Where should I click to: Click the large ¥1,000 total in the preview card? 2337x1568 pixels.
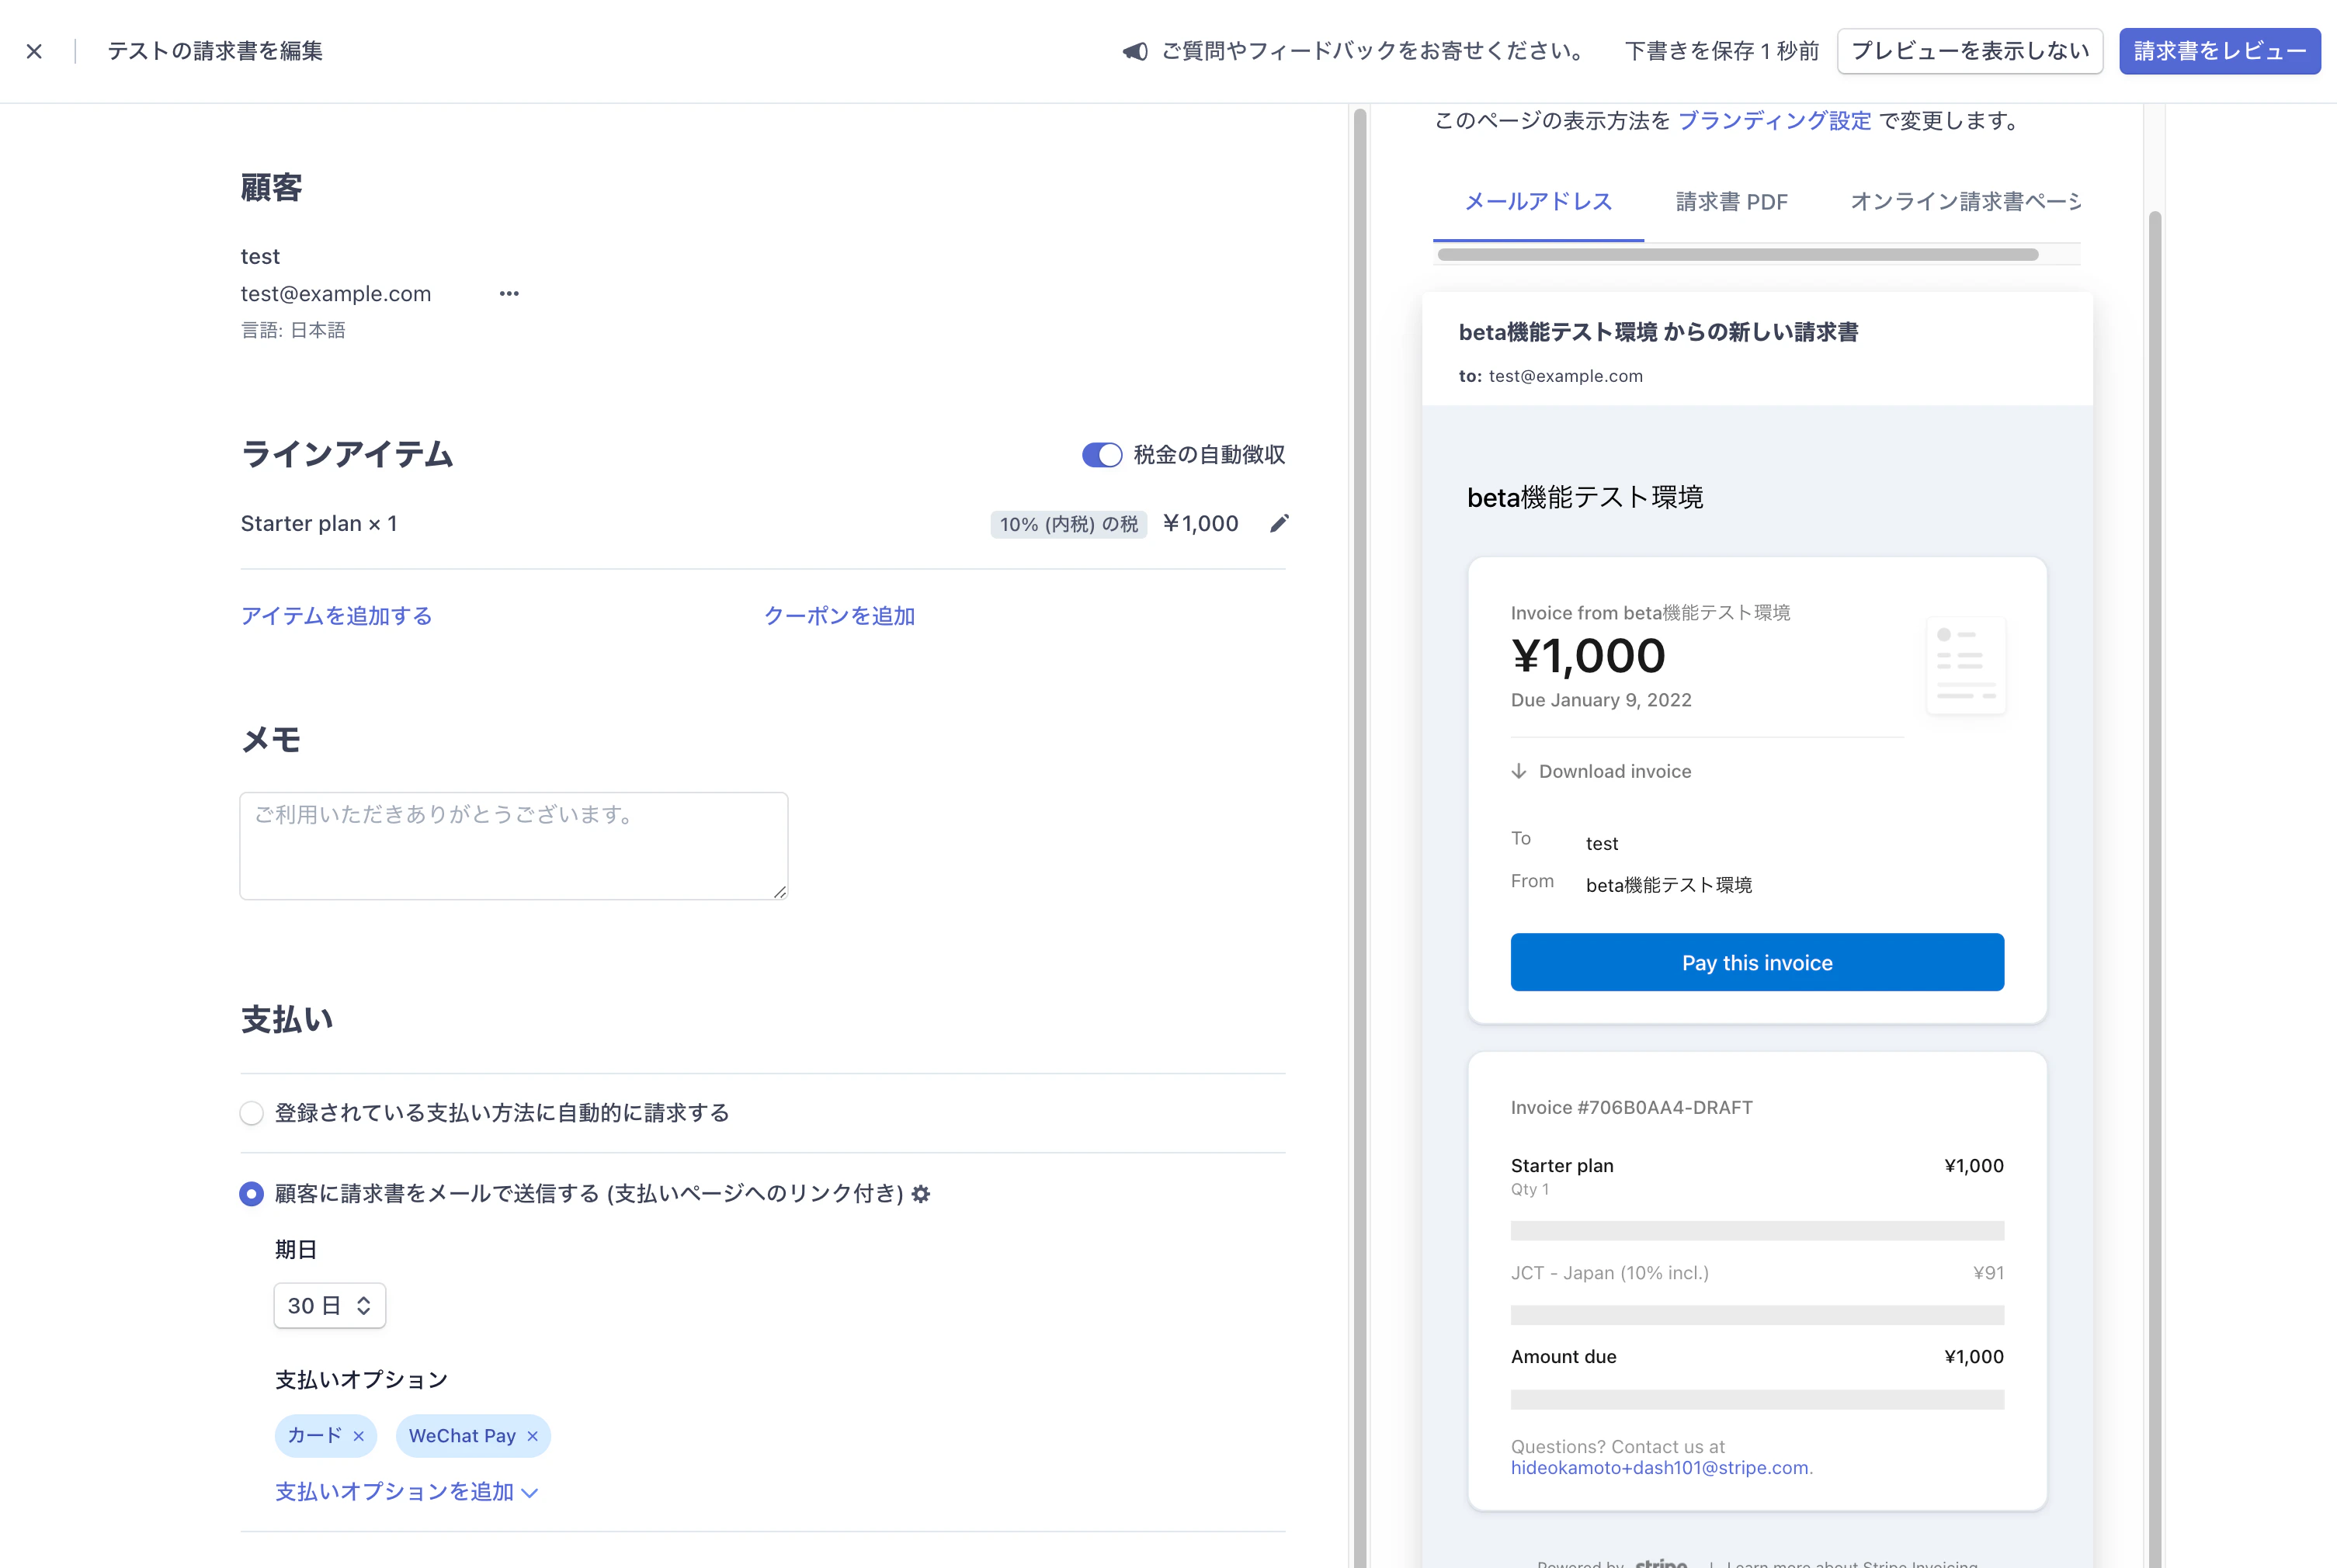coord(1588,656)
